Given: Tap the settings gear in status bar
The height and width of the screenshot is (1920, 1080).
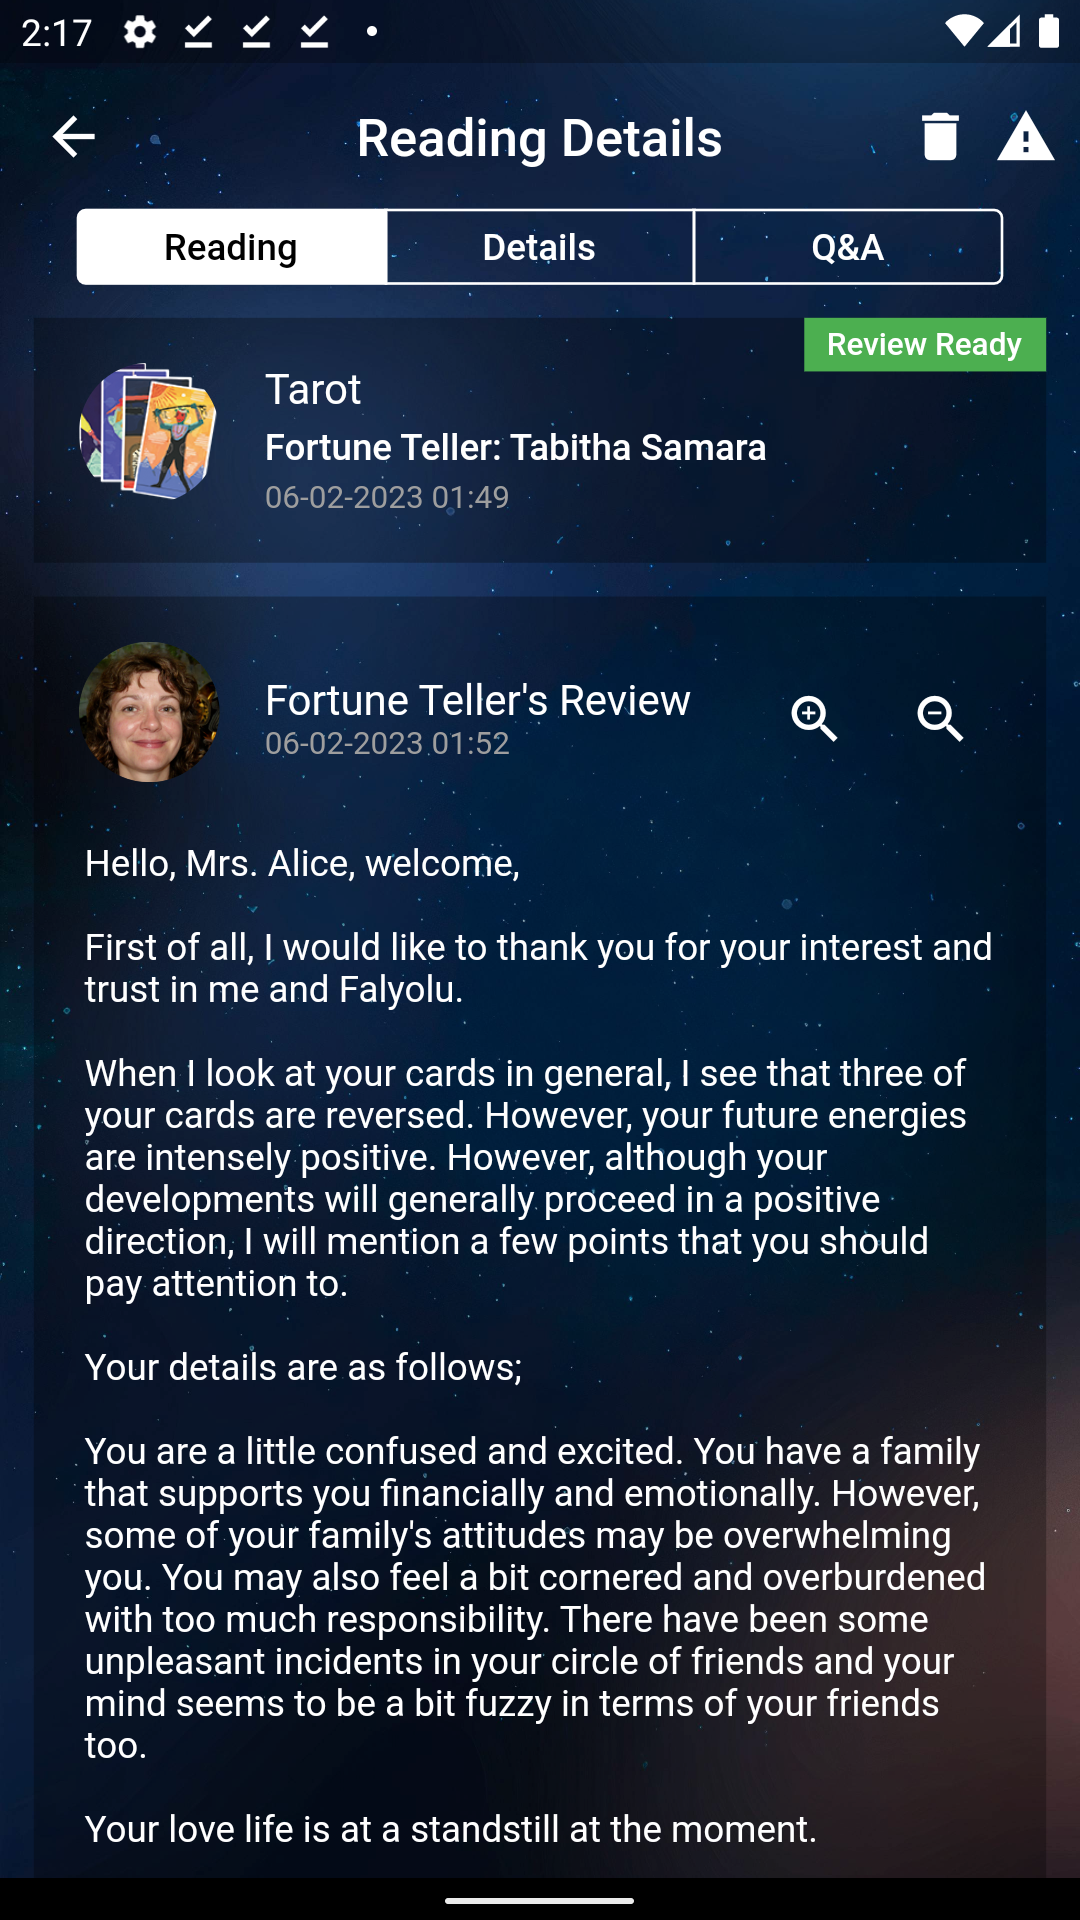Looking at the screenshot, I should pyautogui.click(x=140, y=32).
